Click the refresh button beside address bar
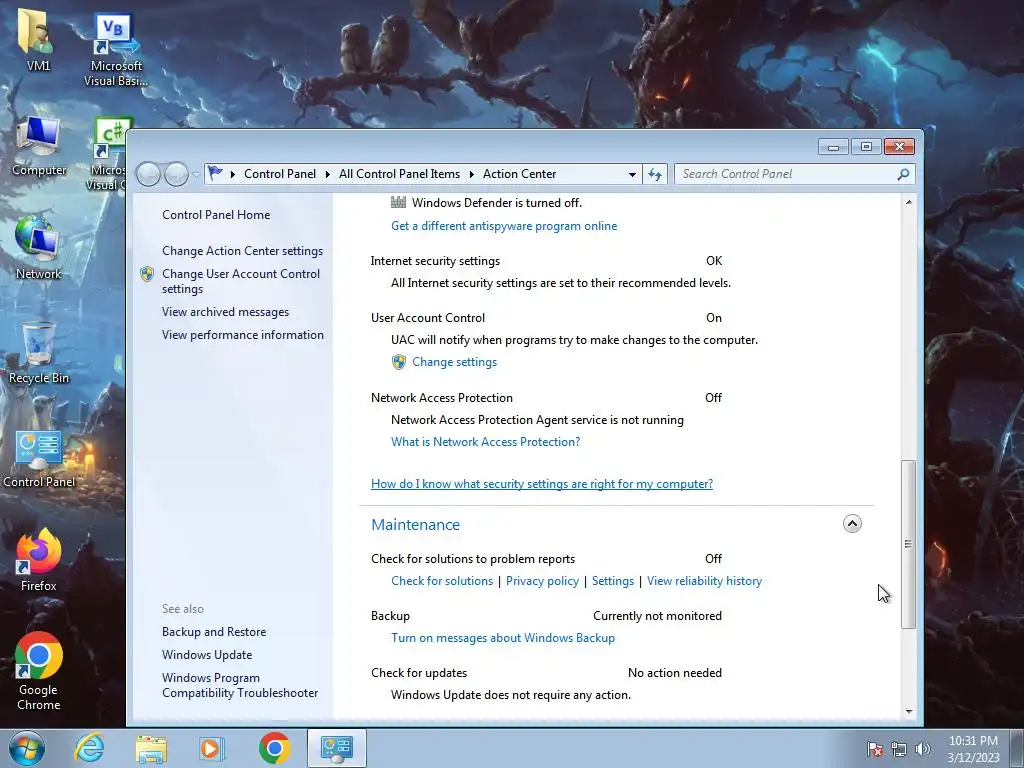This screenshot has width=1024, height=768. (x=655, y=174)
